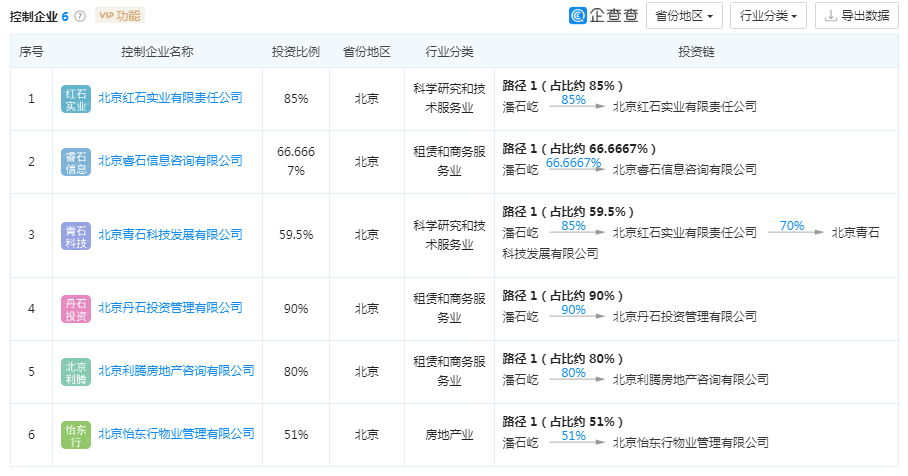This screenshot has width=908, height=476.
Task: Open 北京利腾房地产咨询有限公司 company link
Action: click(176, 371)
